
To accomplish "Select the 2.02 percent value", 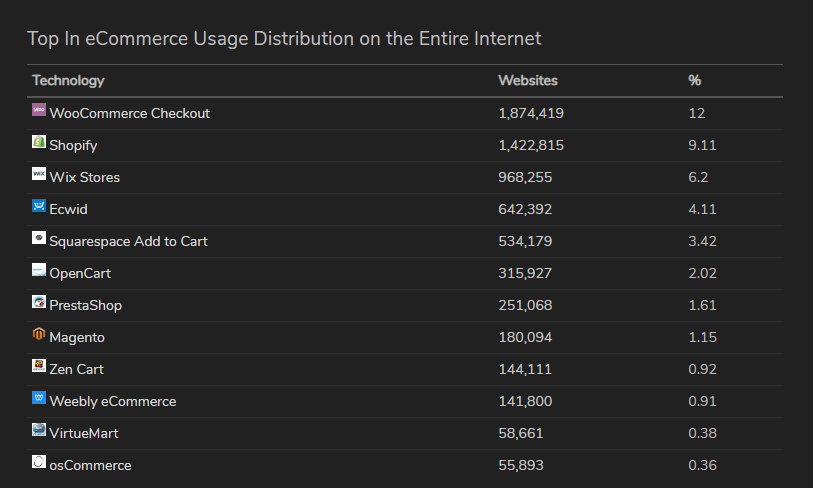I will coord(702,273).
